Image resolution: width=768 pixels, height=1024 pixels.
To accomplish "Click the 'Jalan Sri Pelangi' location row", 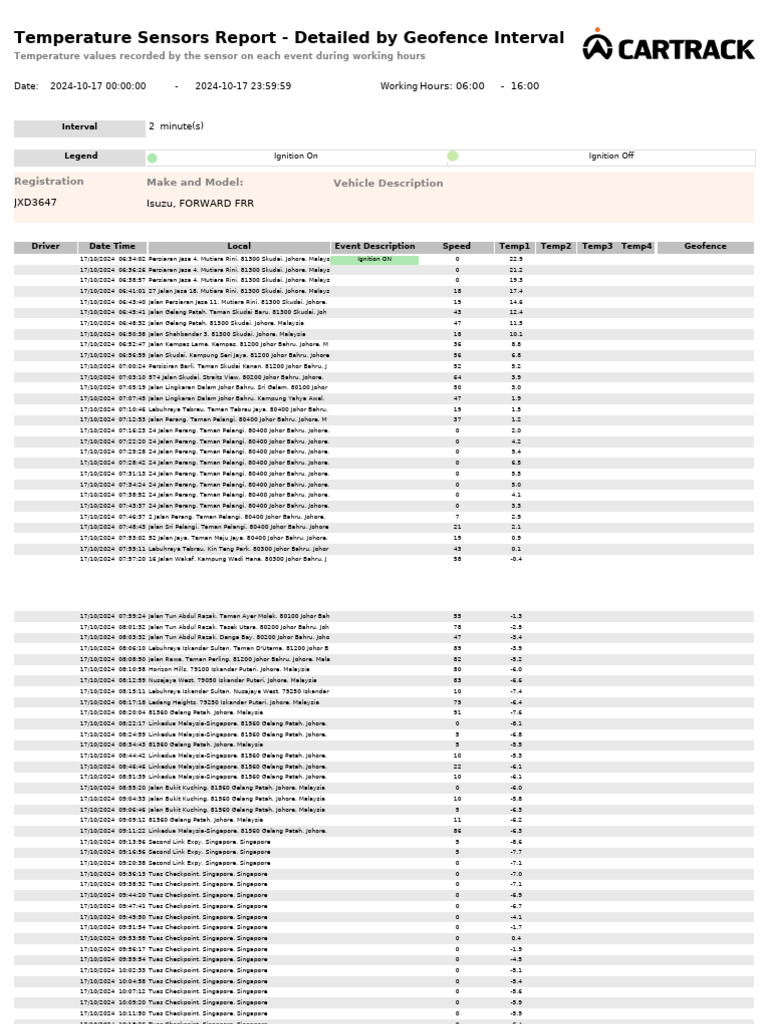I will coord(384,528).
